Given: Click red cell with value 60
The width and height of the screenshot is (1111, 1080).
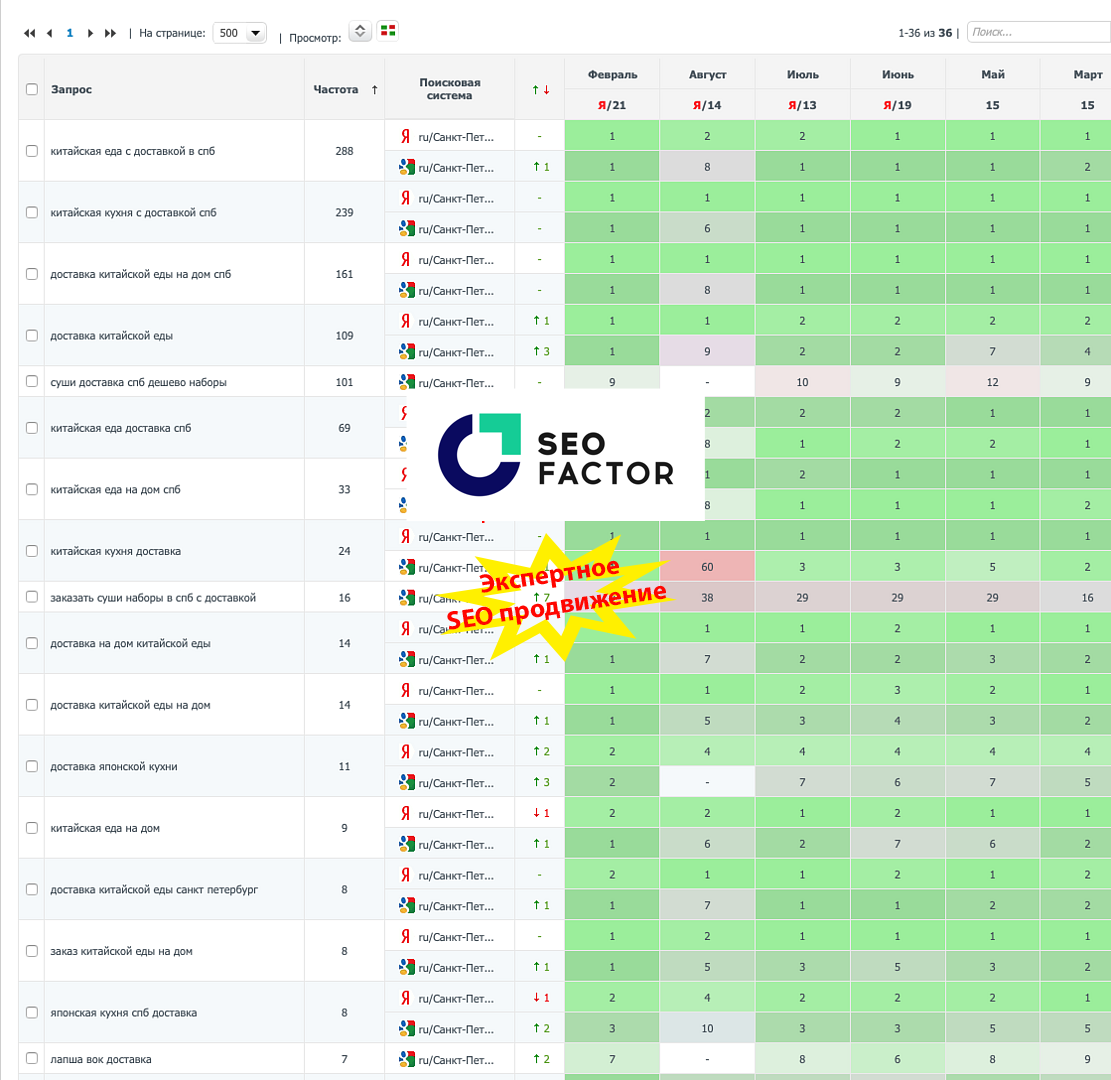Looking at the screenshot, I should click(707, 567).
